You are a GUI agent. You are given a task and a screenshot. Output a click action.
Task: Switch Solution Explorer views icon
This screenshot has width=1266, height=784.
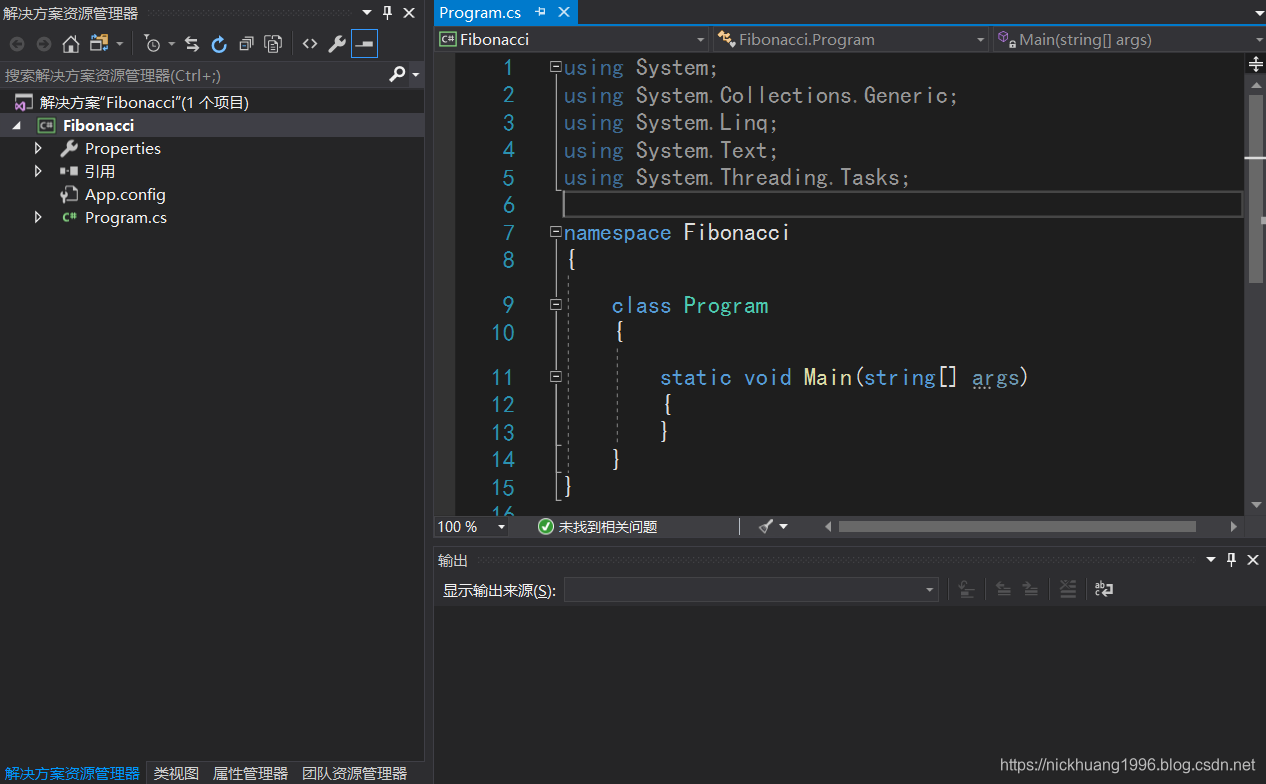coord(99,44)
